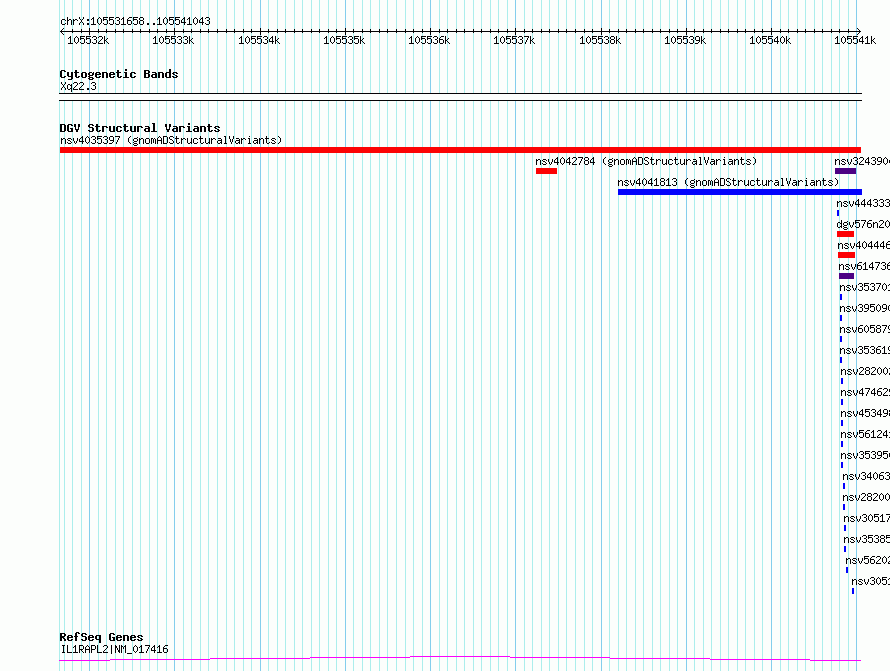Click the 105541k ruler position

click(x=855, y=40)
